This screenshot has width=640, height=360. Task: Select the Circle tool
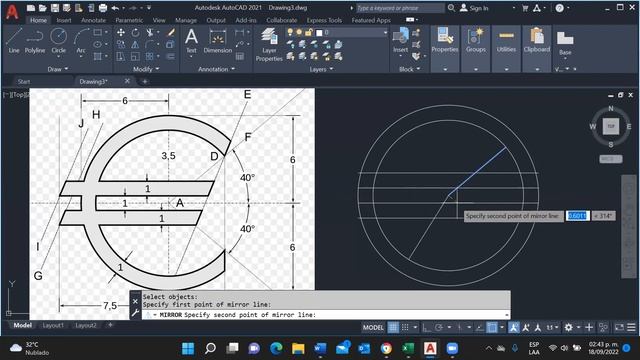[58, 40]
